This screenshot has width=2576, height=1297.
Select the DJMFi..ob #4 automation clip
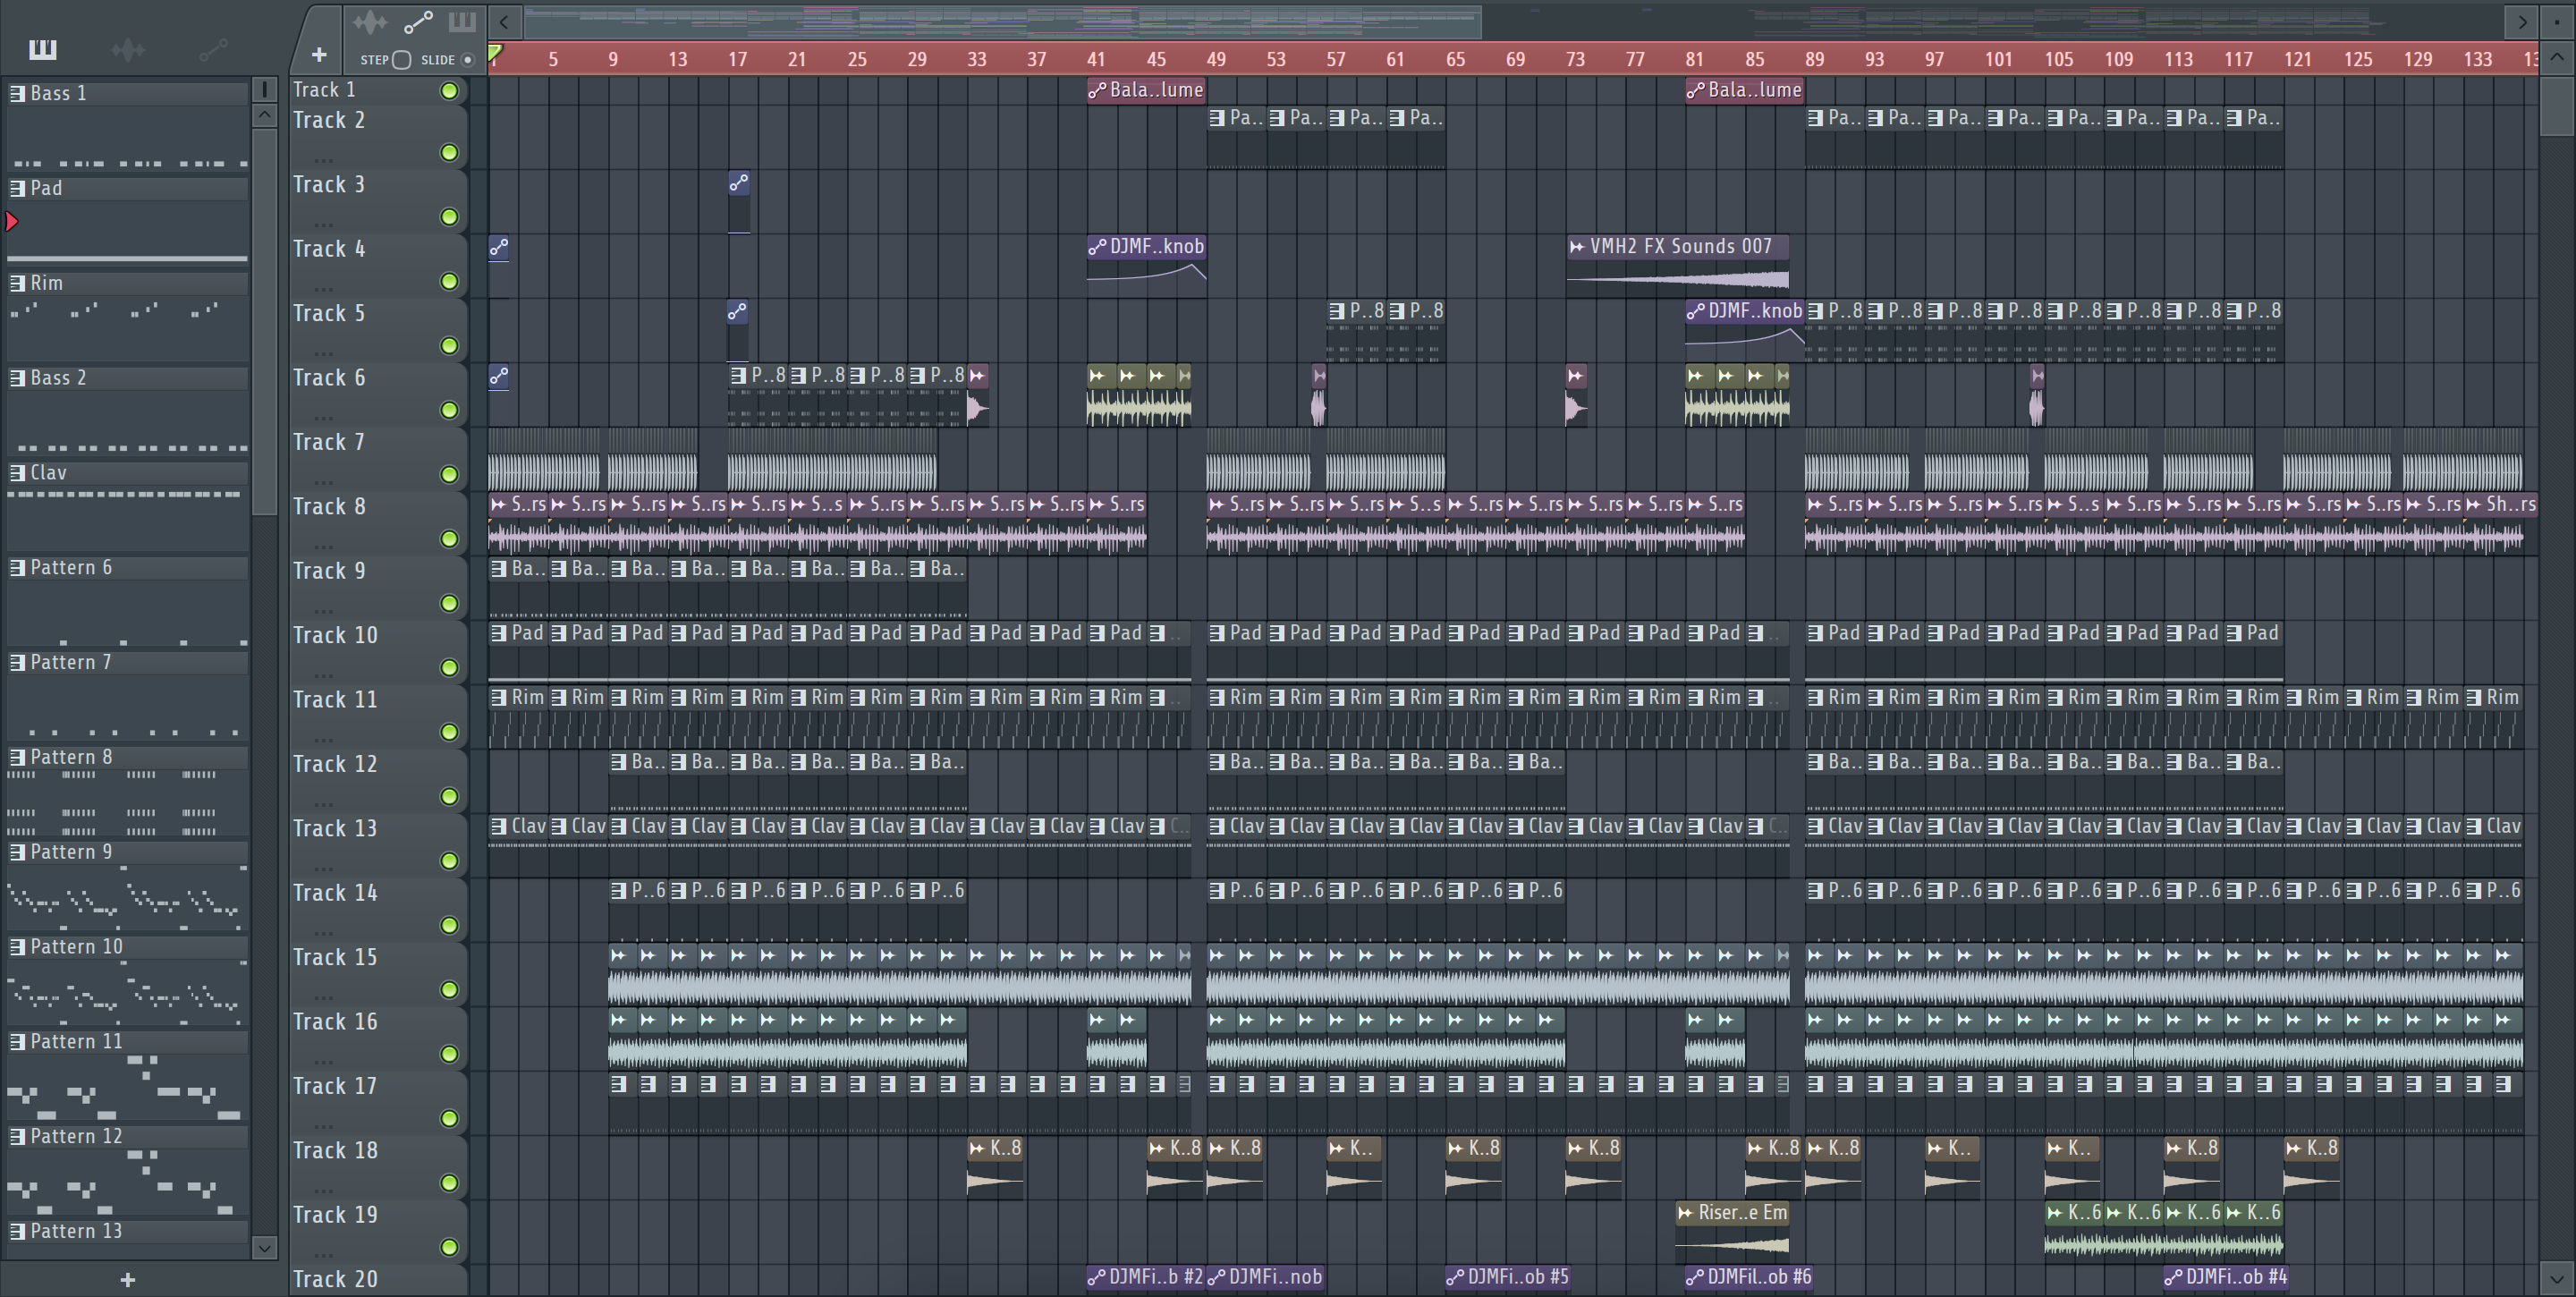(x=2225, y=1278)
